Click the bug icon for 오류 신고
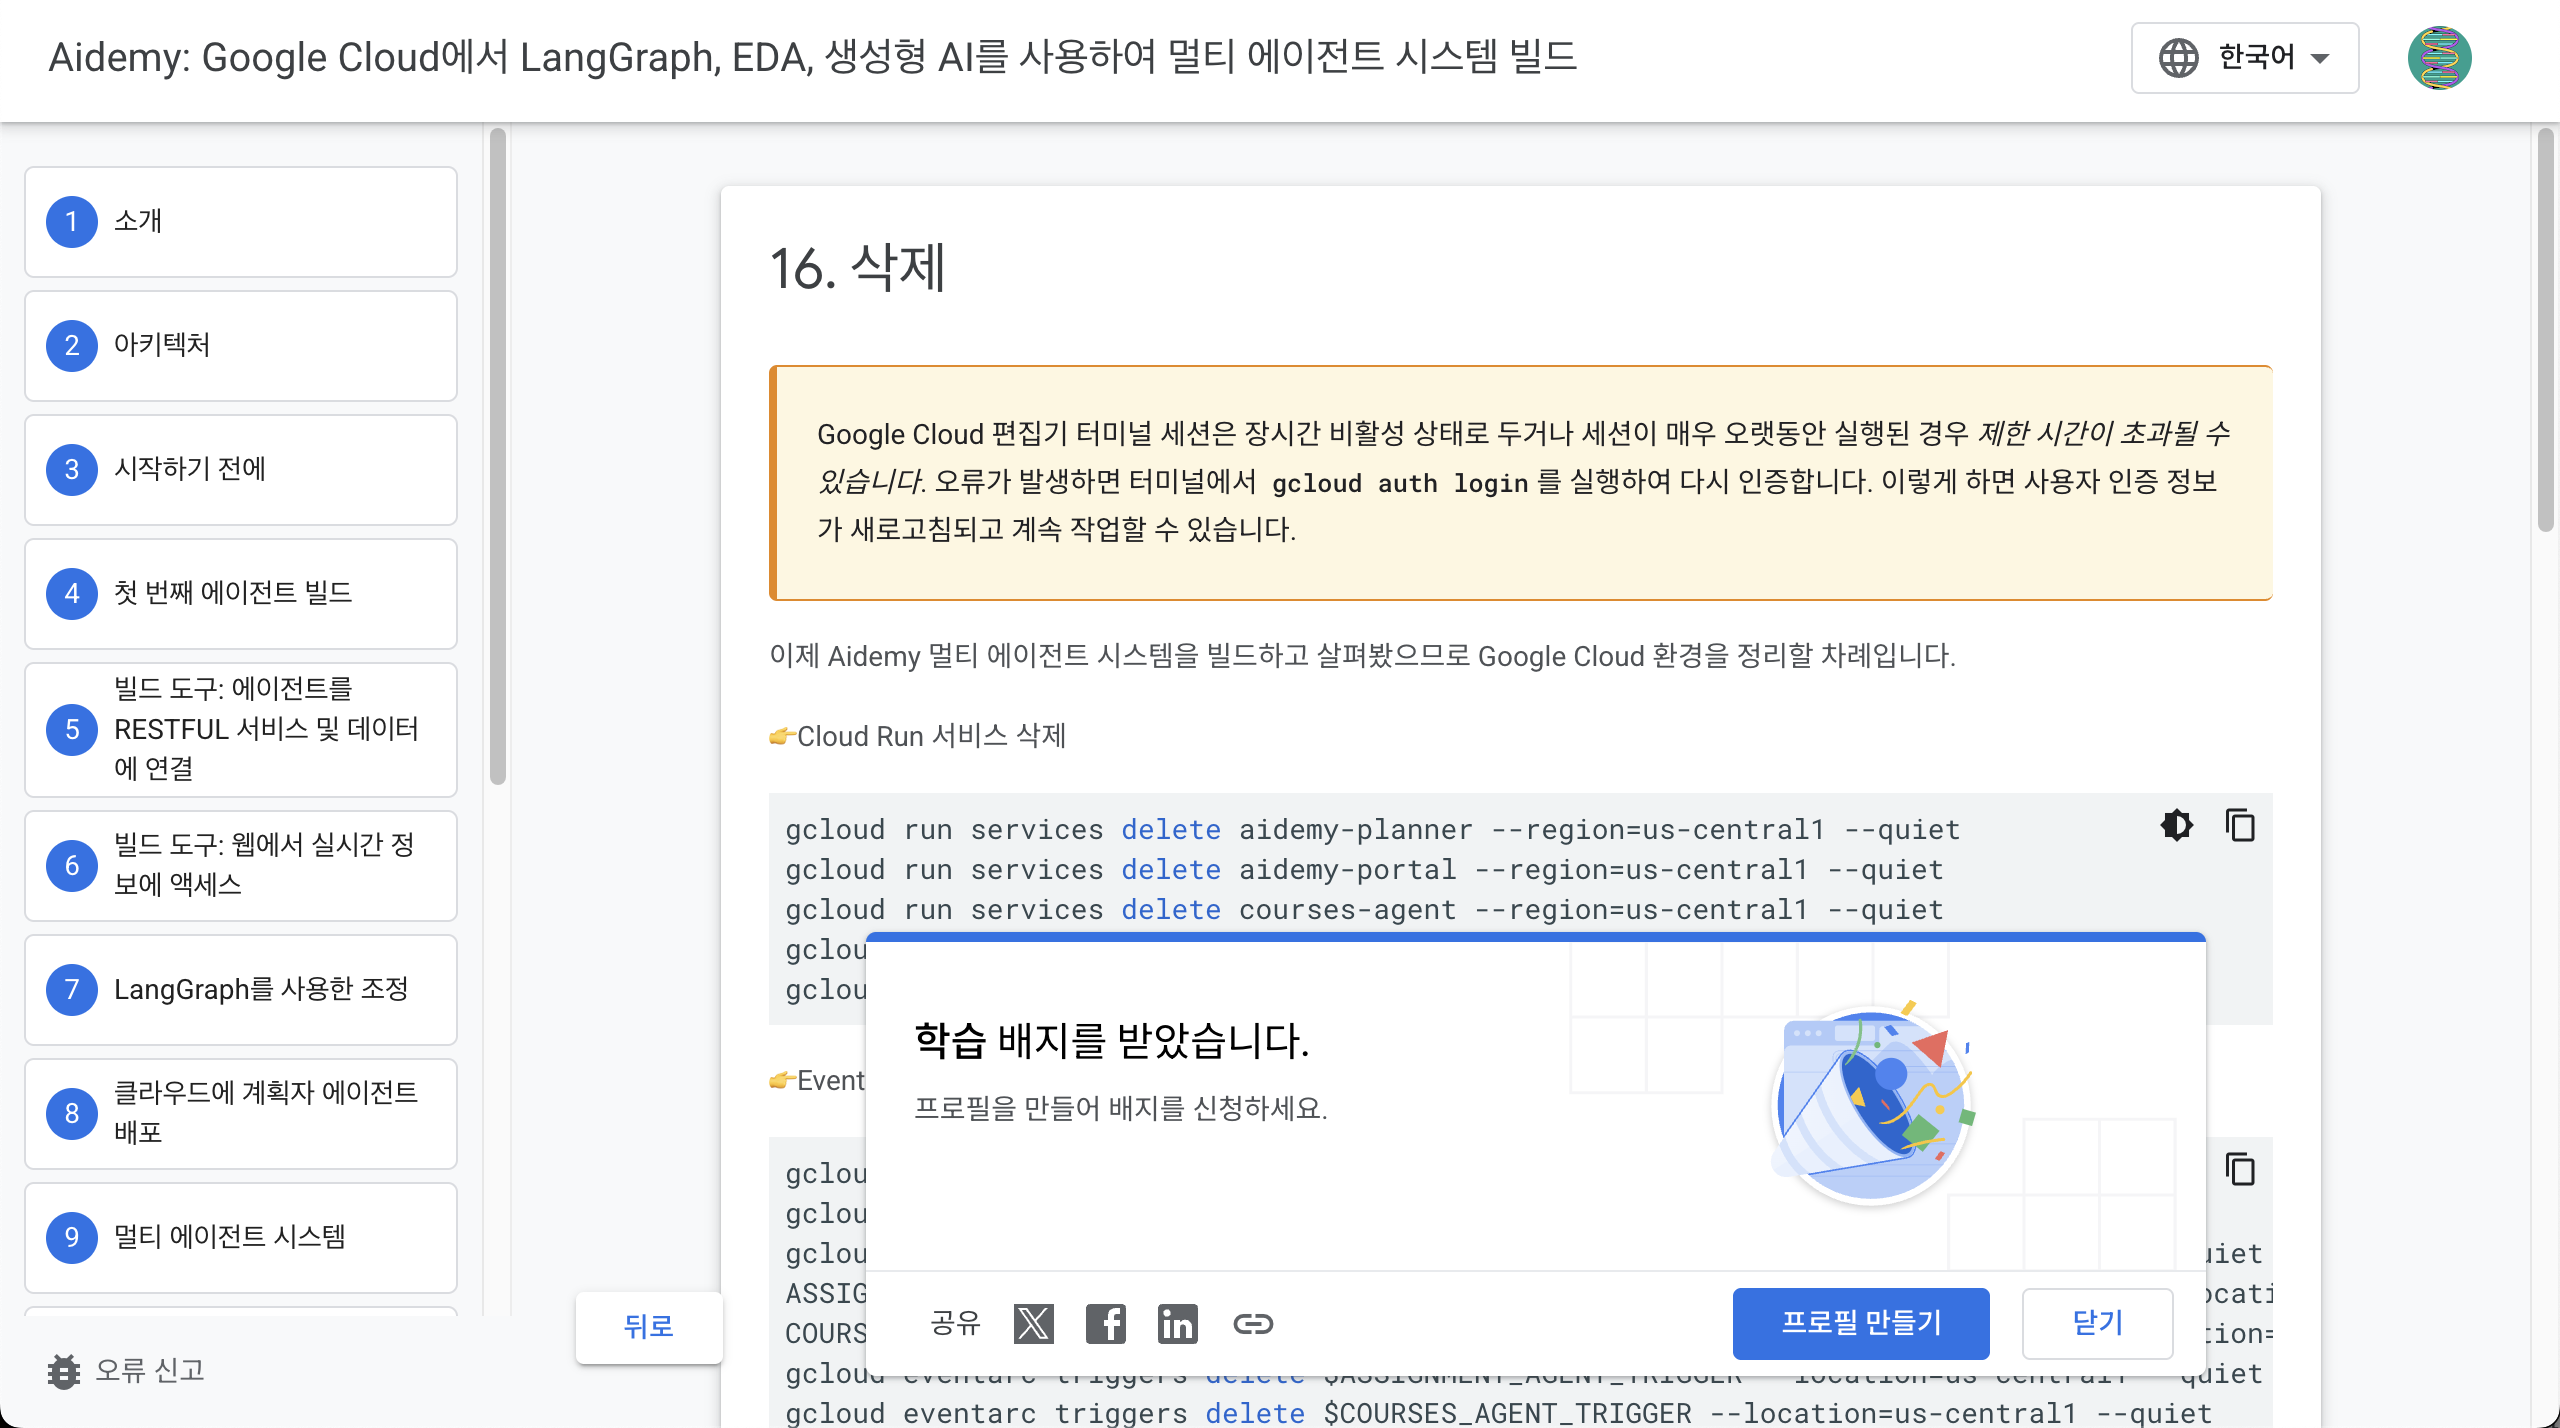This screenshot has width=2560, height=1428. coord(64,1371)
